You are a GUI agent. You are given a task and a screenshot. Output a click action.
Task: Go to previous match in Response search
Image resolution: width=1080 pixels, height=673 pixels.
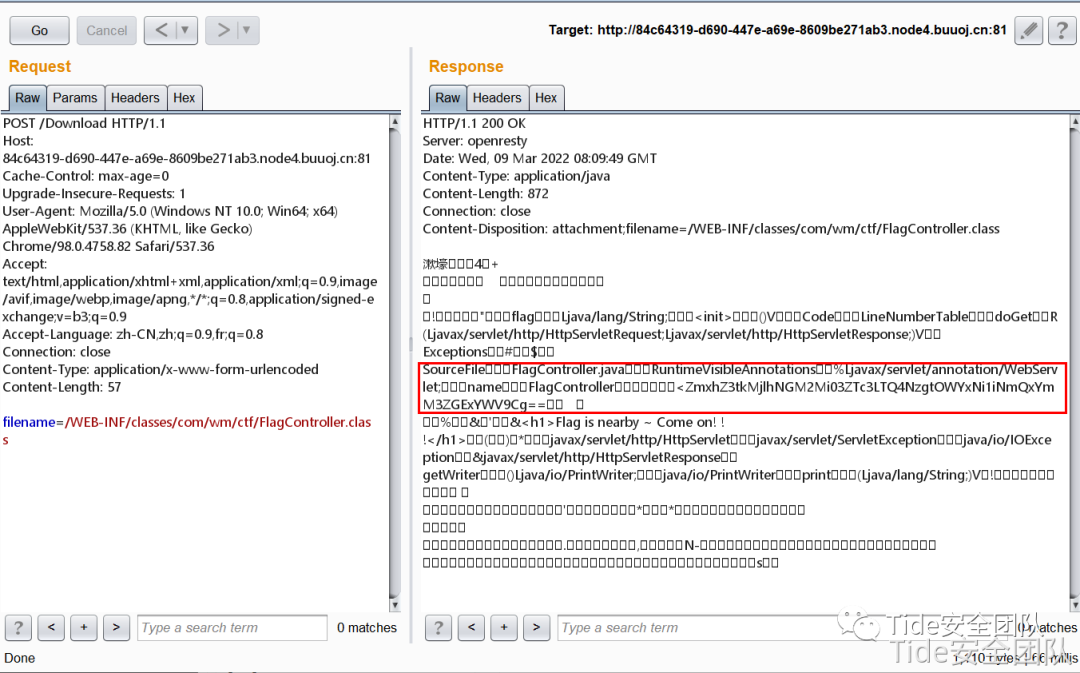[x=471, y=628]
